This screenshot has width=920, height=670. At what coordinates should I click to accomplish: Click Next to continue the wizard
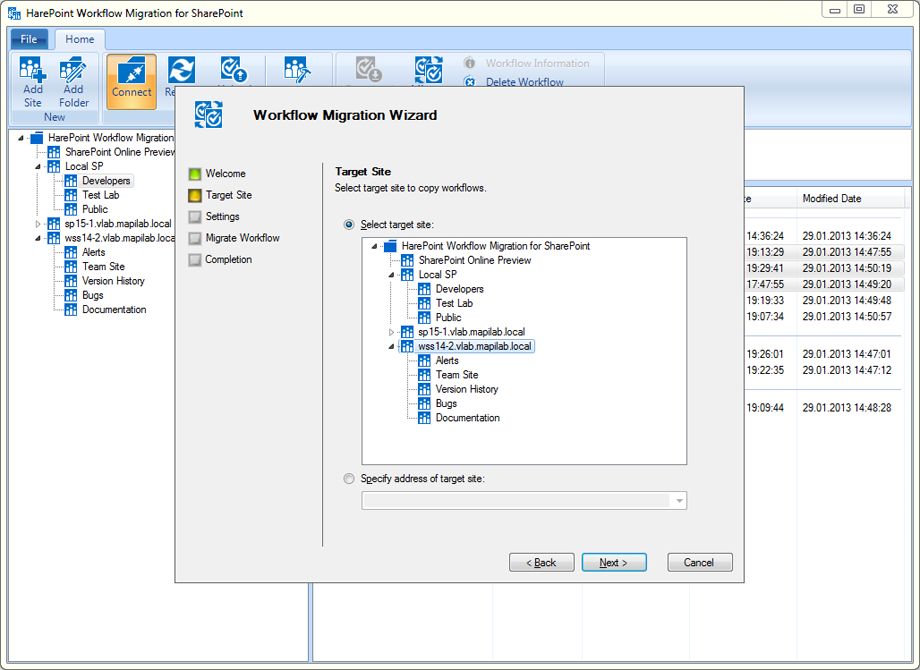click(614, 562)
